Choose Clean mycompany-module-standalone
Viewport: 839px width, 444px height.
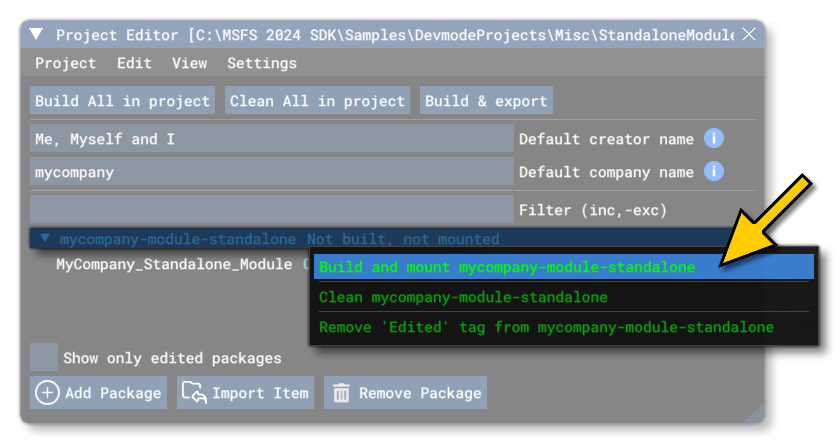(564, 297)
